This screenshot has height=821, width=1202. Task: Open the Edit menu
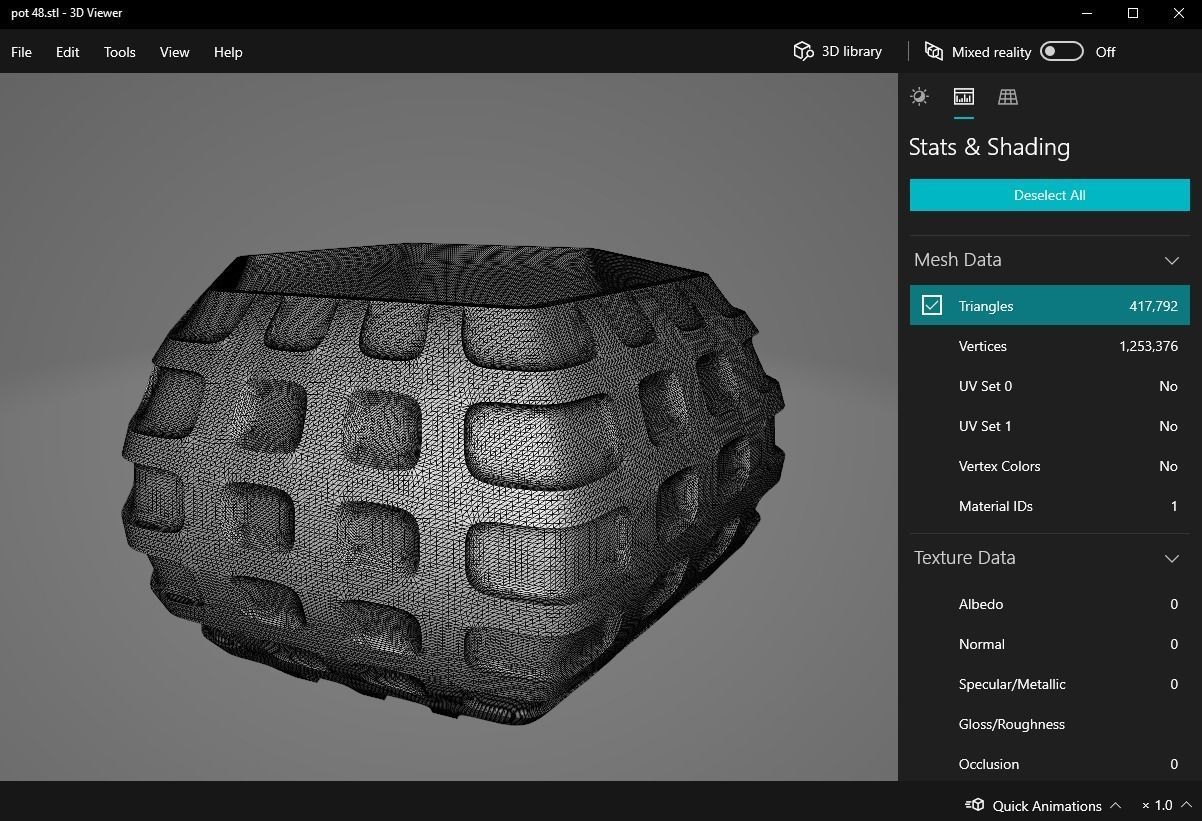67,52
